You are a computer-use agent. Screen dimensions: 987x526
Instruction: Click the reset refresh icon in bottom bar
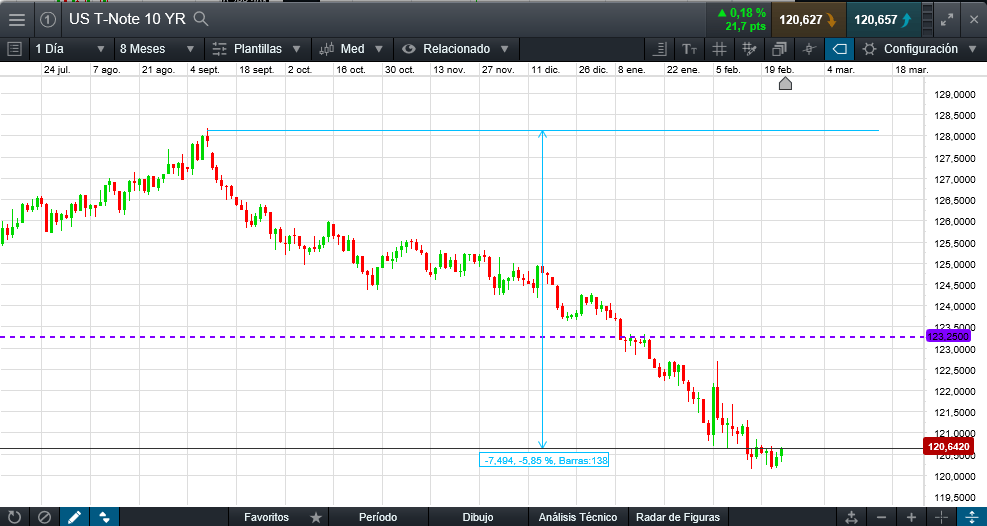coord(14,517)
